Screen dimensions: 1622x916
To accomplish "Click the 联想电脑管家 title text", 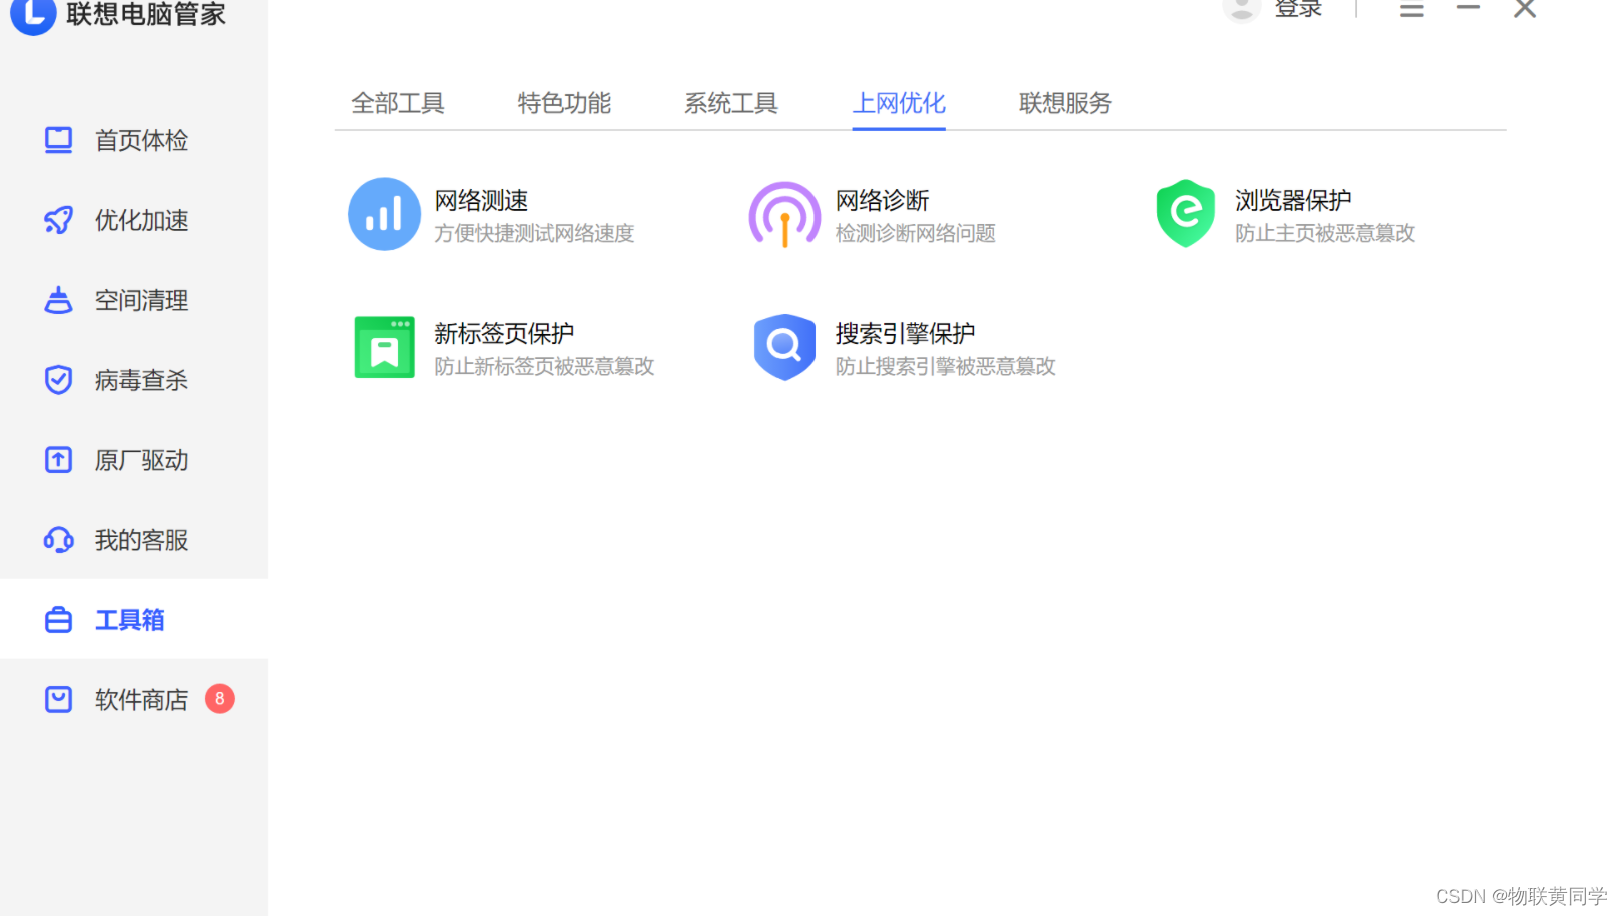I will [146, 14].
